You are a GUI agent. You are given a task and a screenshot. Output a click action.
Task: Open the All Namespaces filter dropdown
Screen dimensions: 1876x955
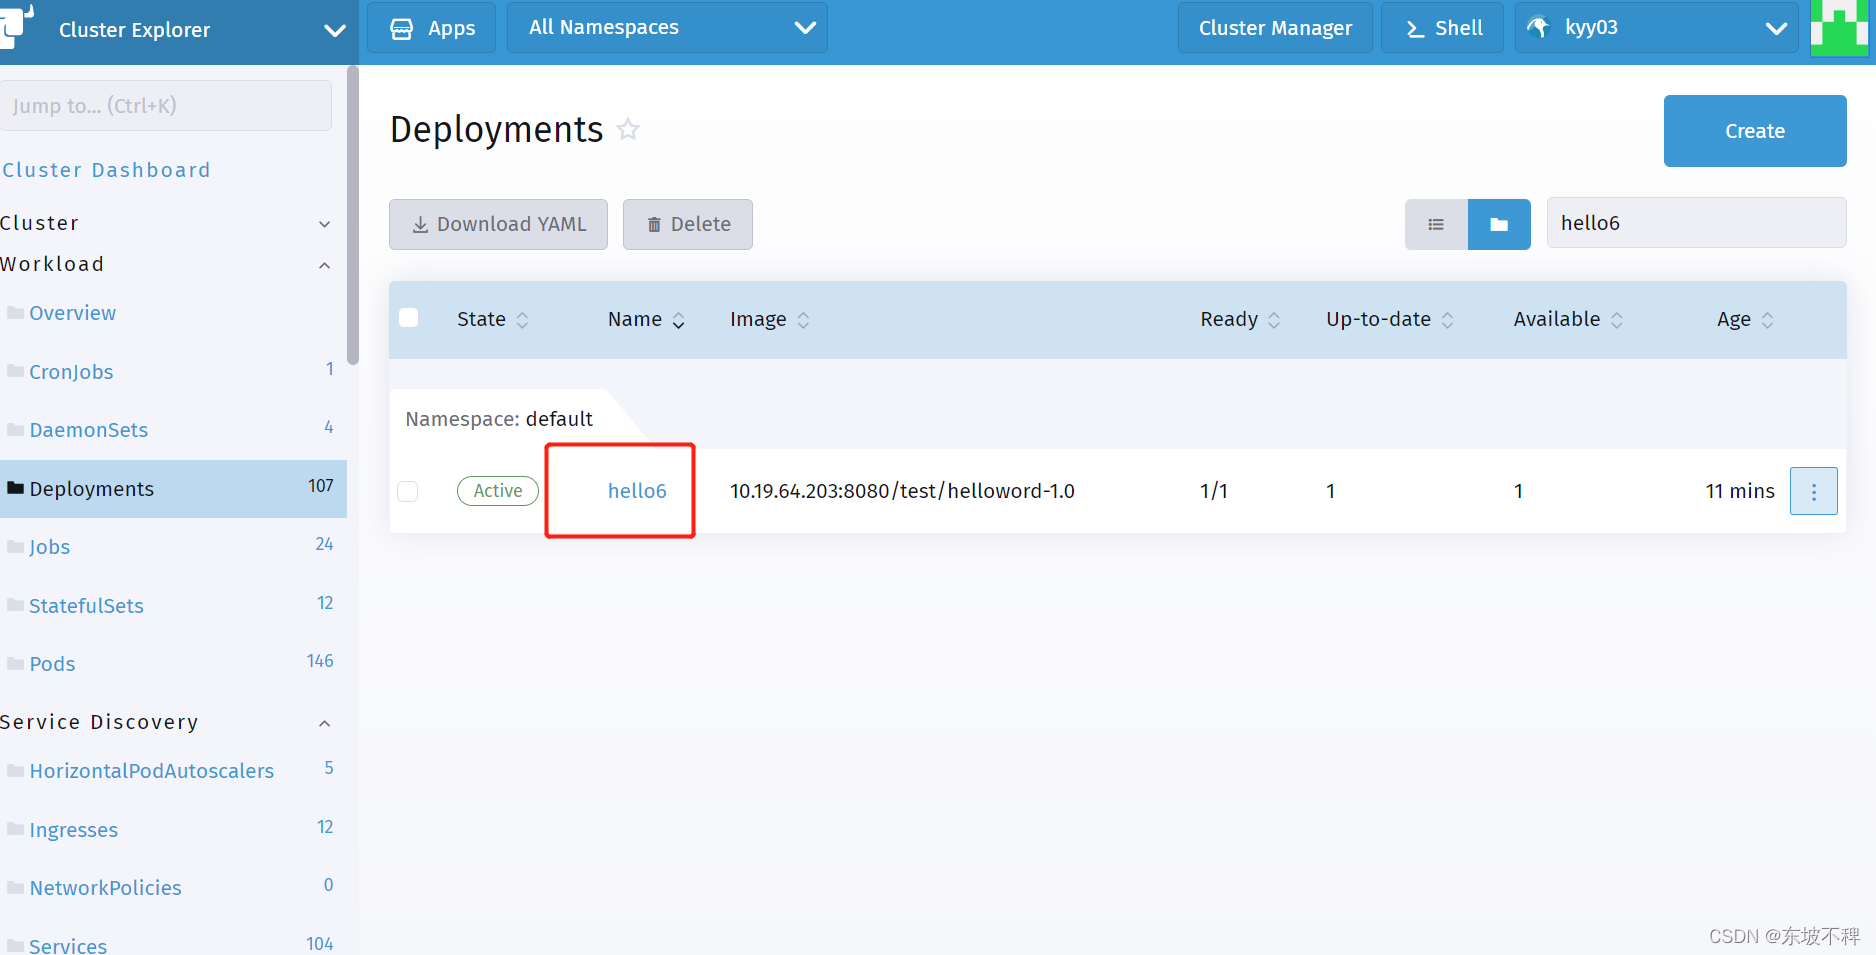[667, 28]
